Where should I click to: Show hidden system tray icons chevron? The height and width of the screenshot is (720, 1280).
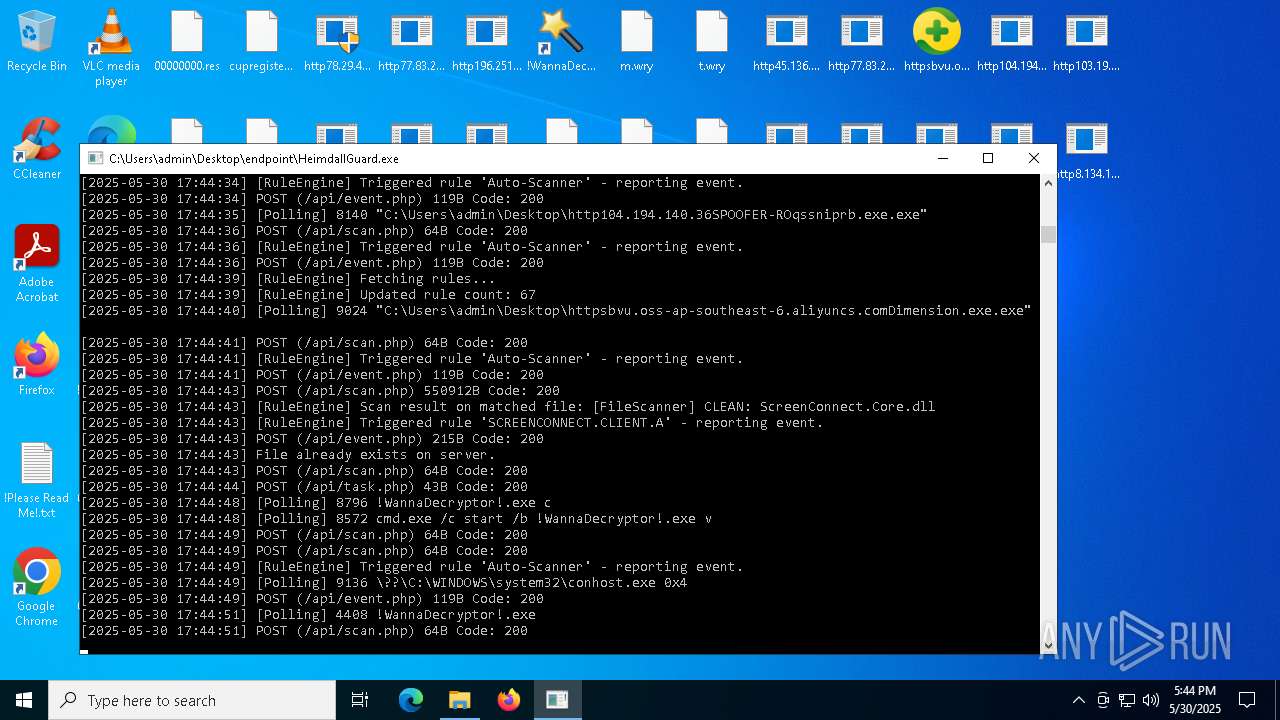[1078, 700]
